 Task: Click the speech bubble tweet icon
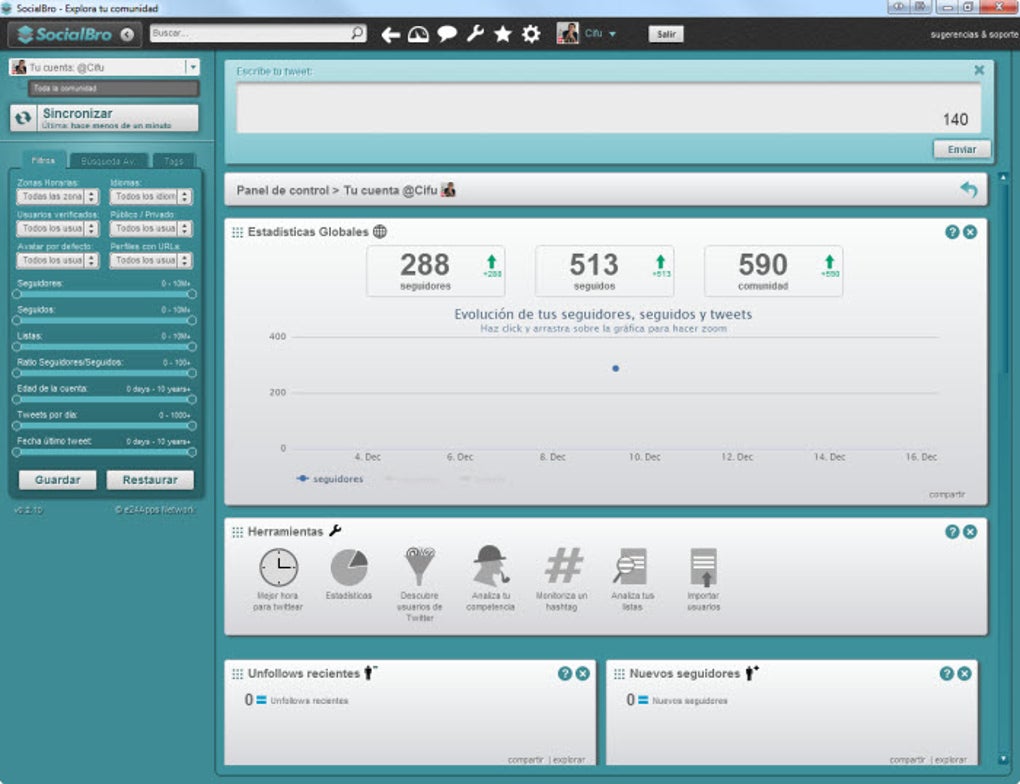tap(447, 34)
